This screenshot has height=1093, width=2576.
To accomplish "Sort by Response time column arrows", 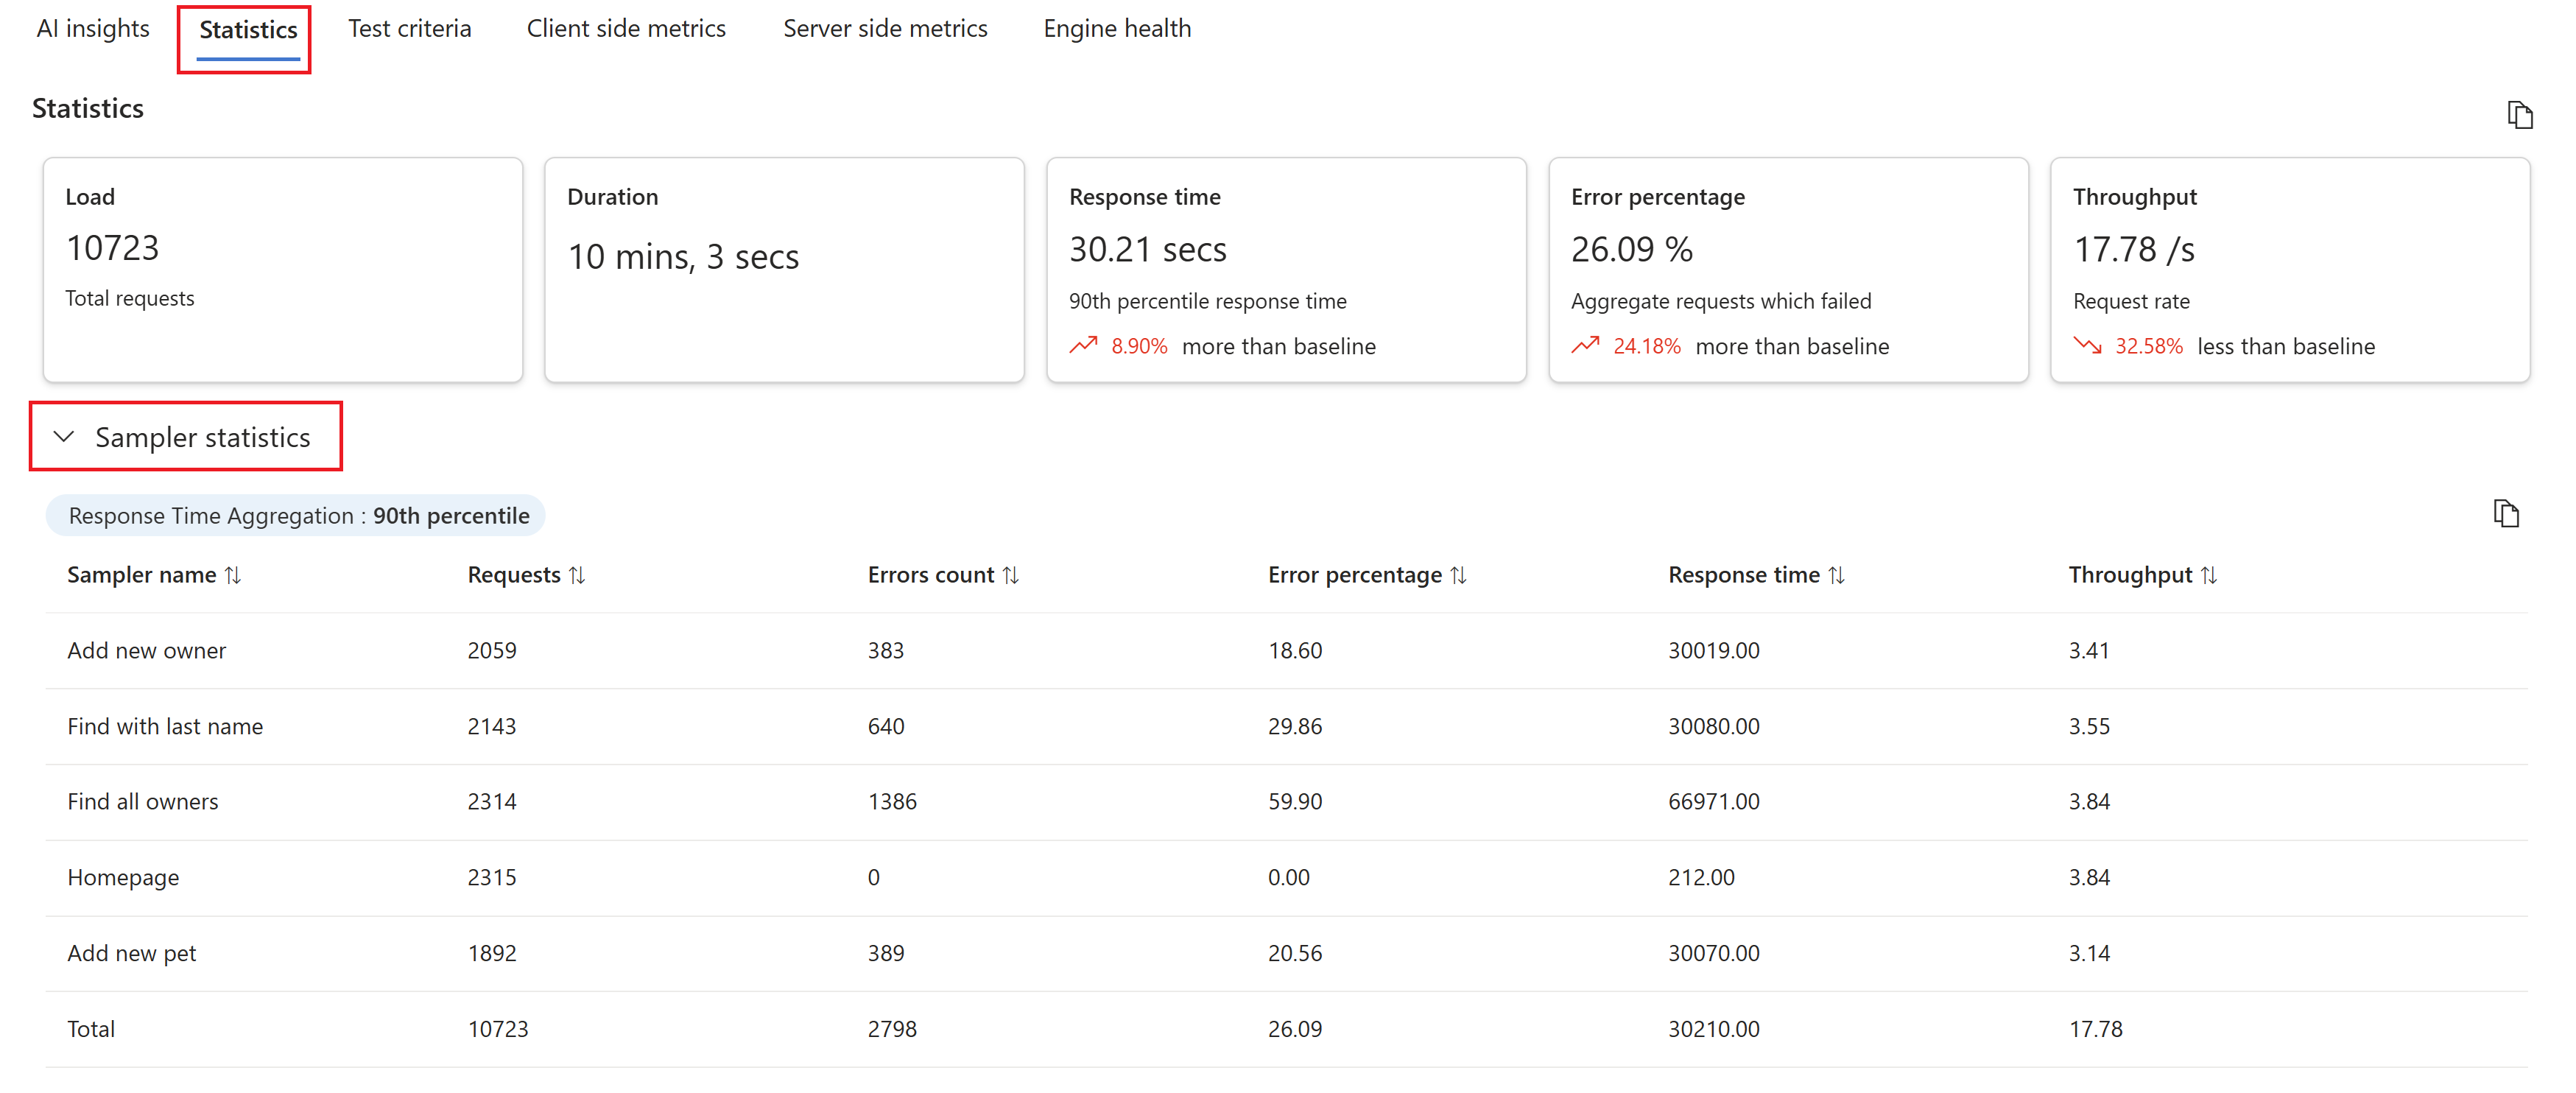I will tap(1836, 575).
